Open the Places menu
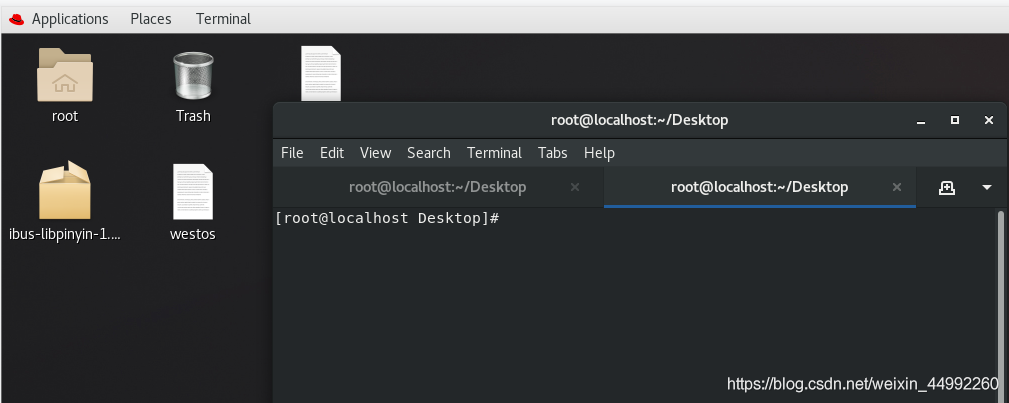This screenshot has height=403, width=1009. [151, 19]
